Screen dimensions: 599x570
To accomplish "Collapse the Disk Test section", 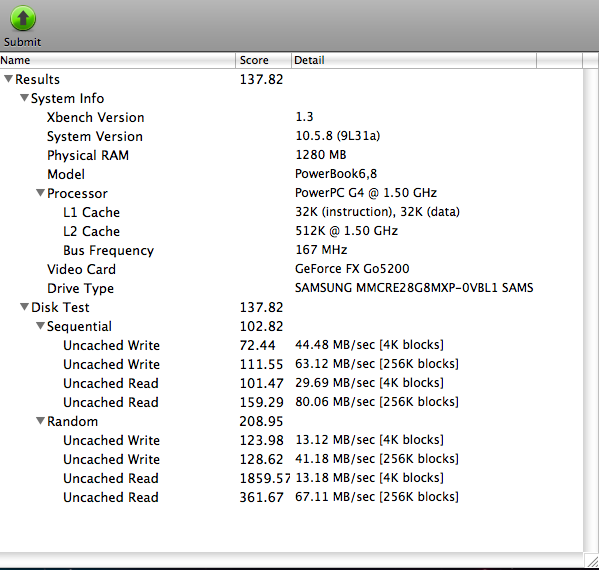I will click(24, 306).
